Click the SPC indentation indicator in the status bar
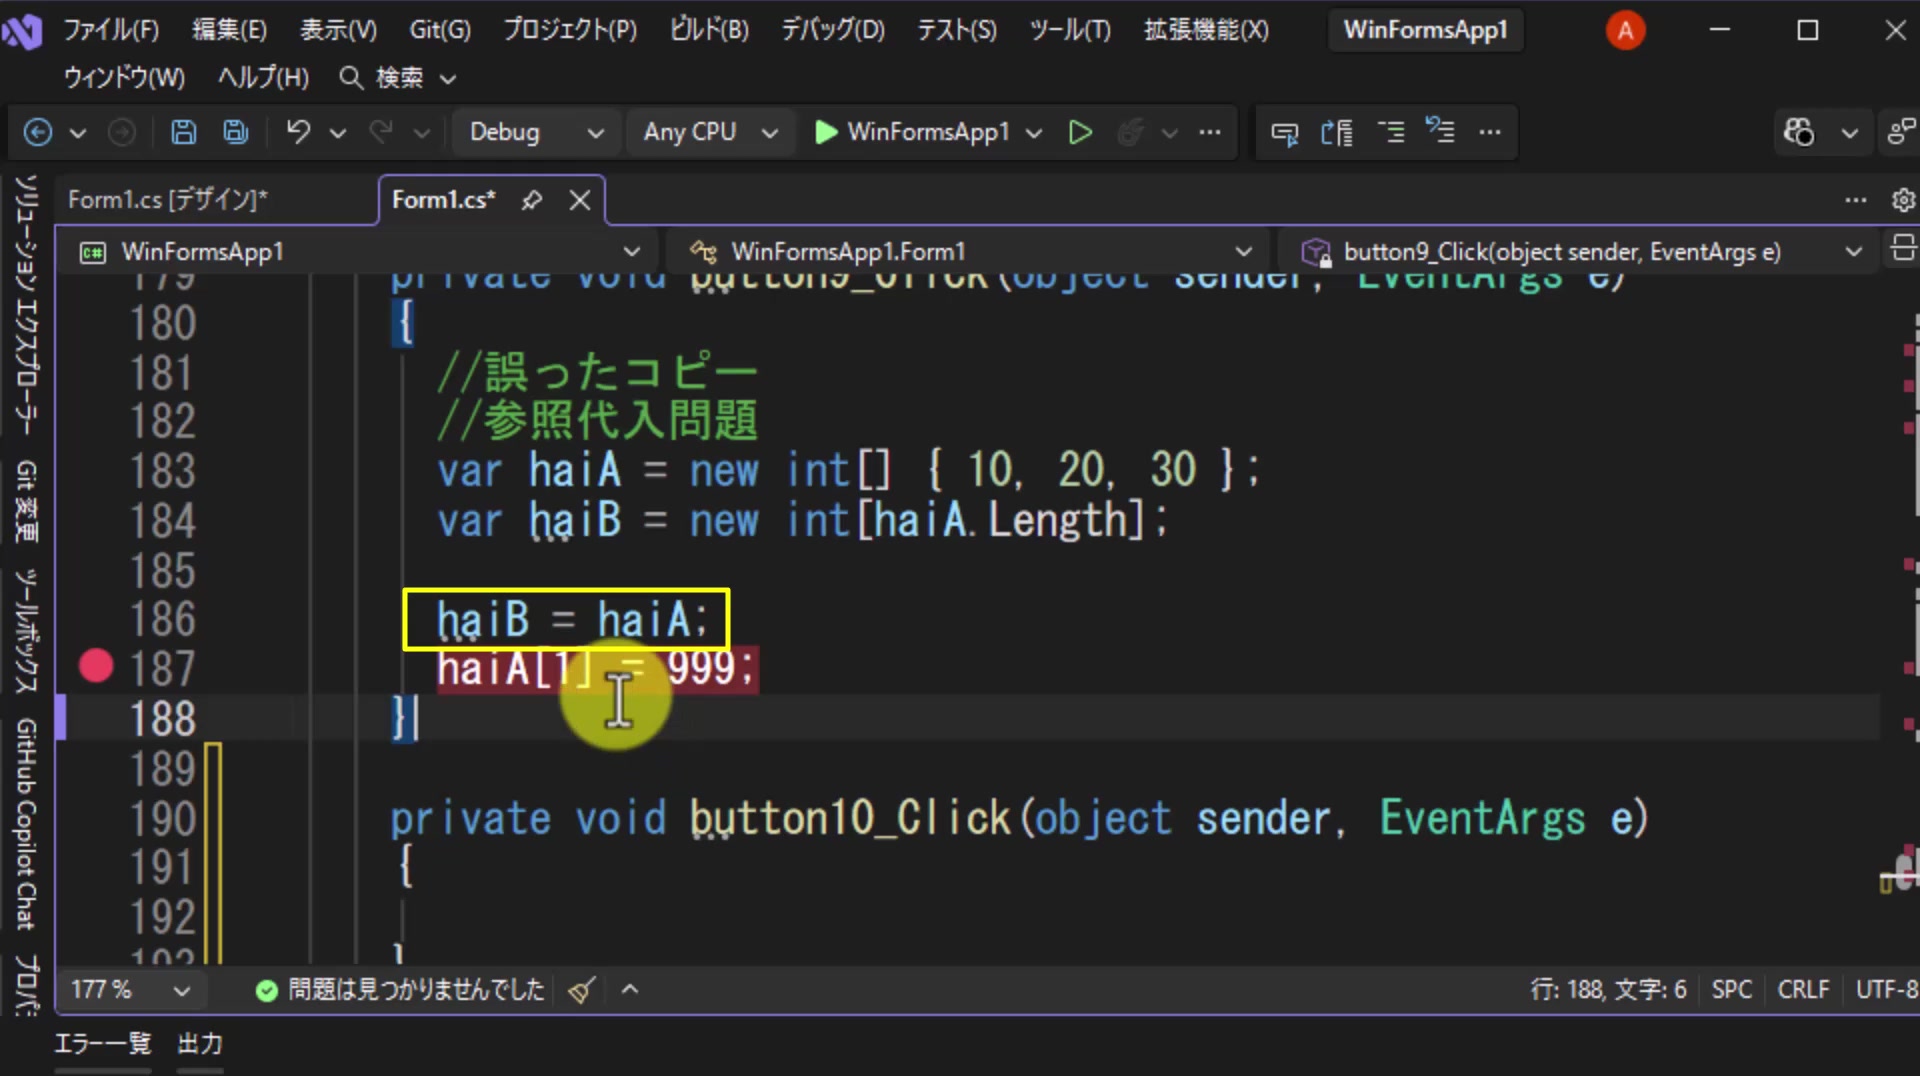Viewport: 1920px width, 1076px height. pyautogui.click(x=1732, y=990)
